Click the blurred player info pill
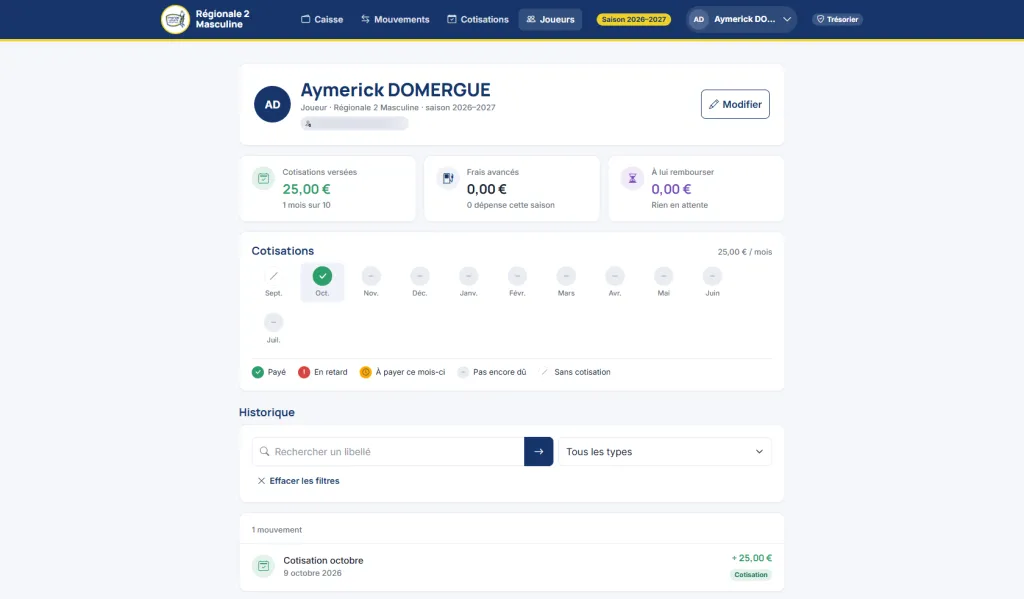This screenshot has height=599, width=1024. pyautogui.click(x=355, y=123)
